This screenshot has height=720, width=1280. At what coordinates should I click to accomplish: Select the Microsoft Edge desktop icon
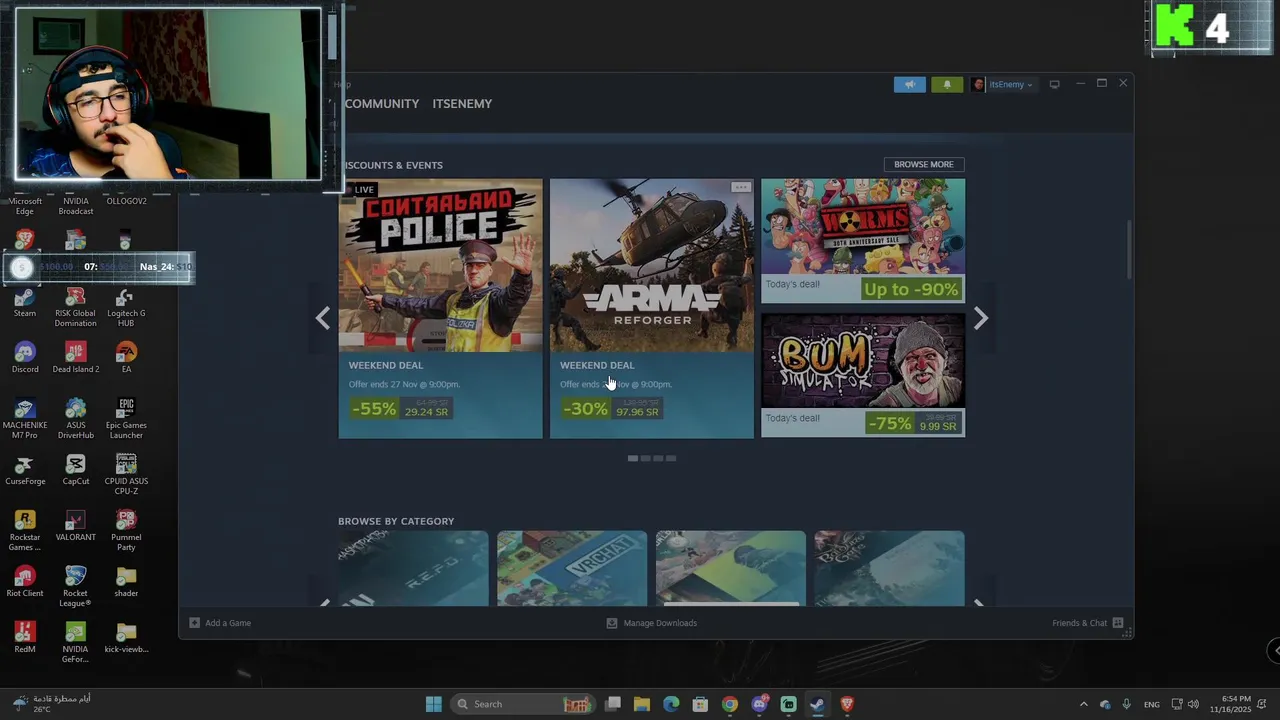pyautogui.click(x=25, y=205)
